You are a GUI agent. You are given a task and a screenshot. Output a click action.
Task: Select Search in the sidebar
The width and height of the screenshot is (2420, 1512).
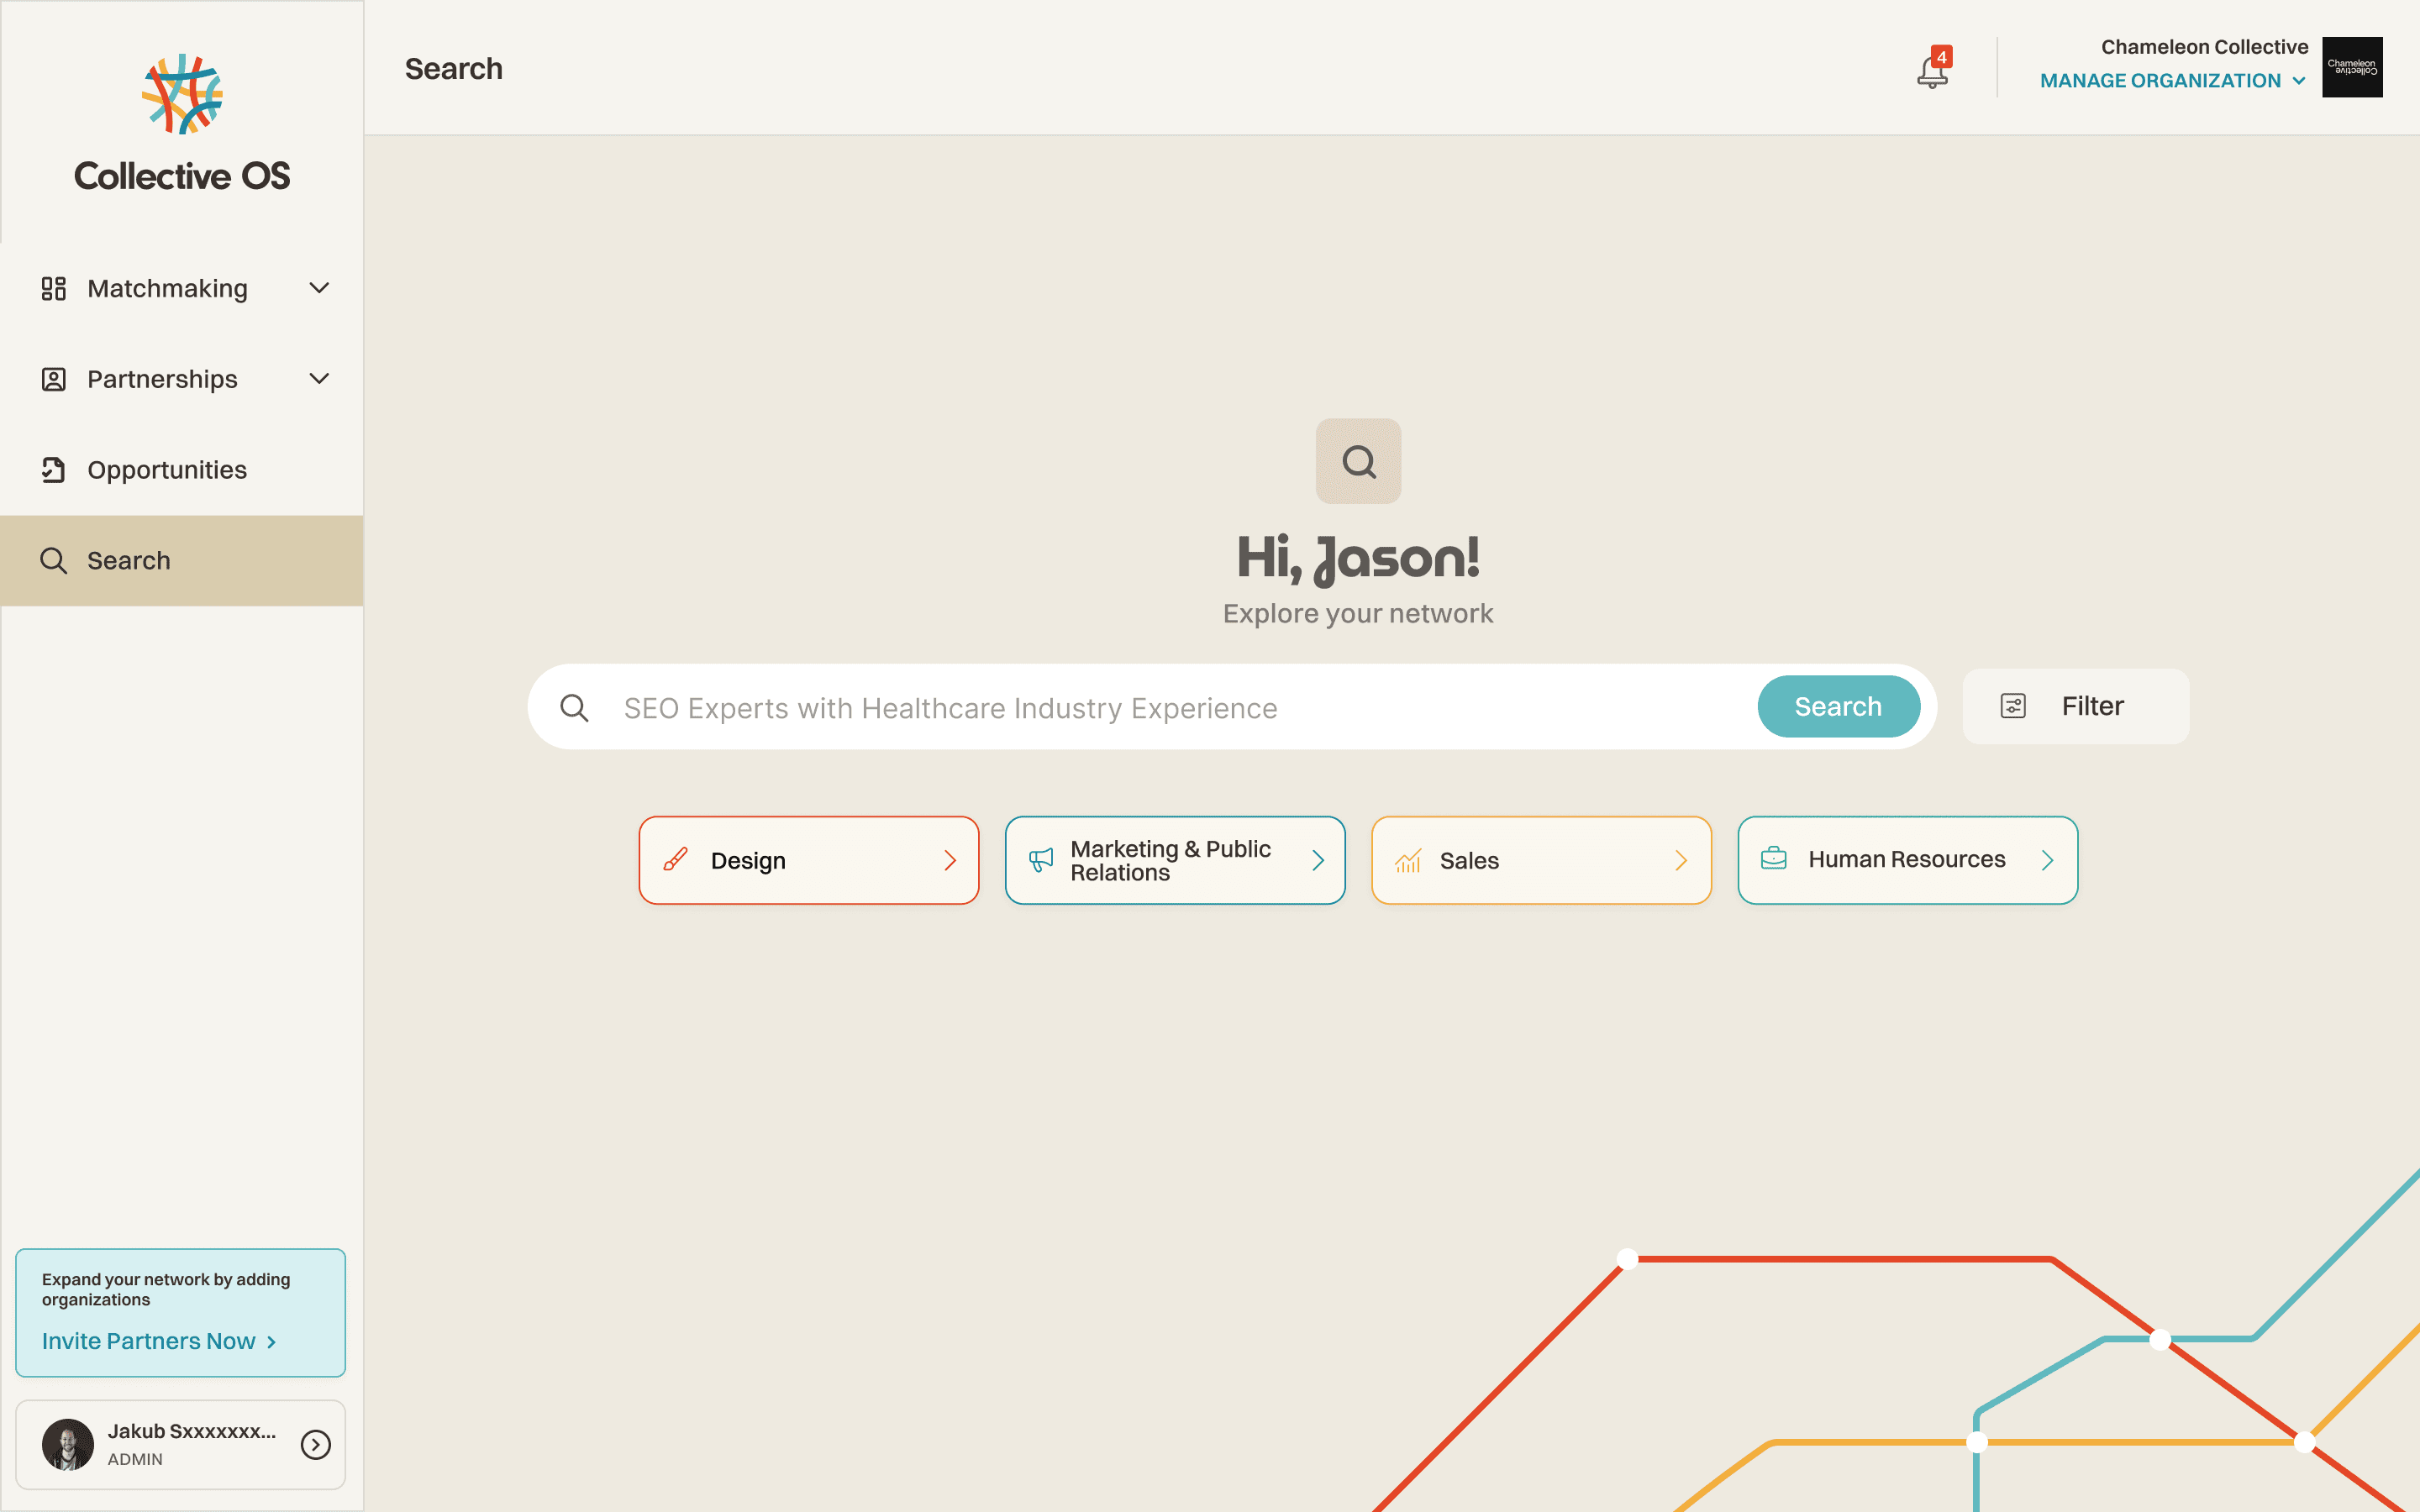129,561
